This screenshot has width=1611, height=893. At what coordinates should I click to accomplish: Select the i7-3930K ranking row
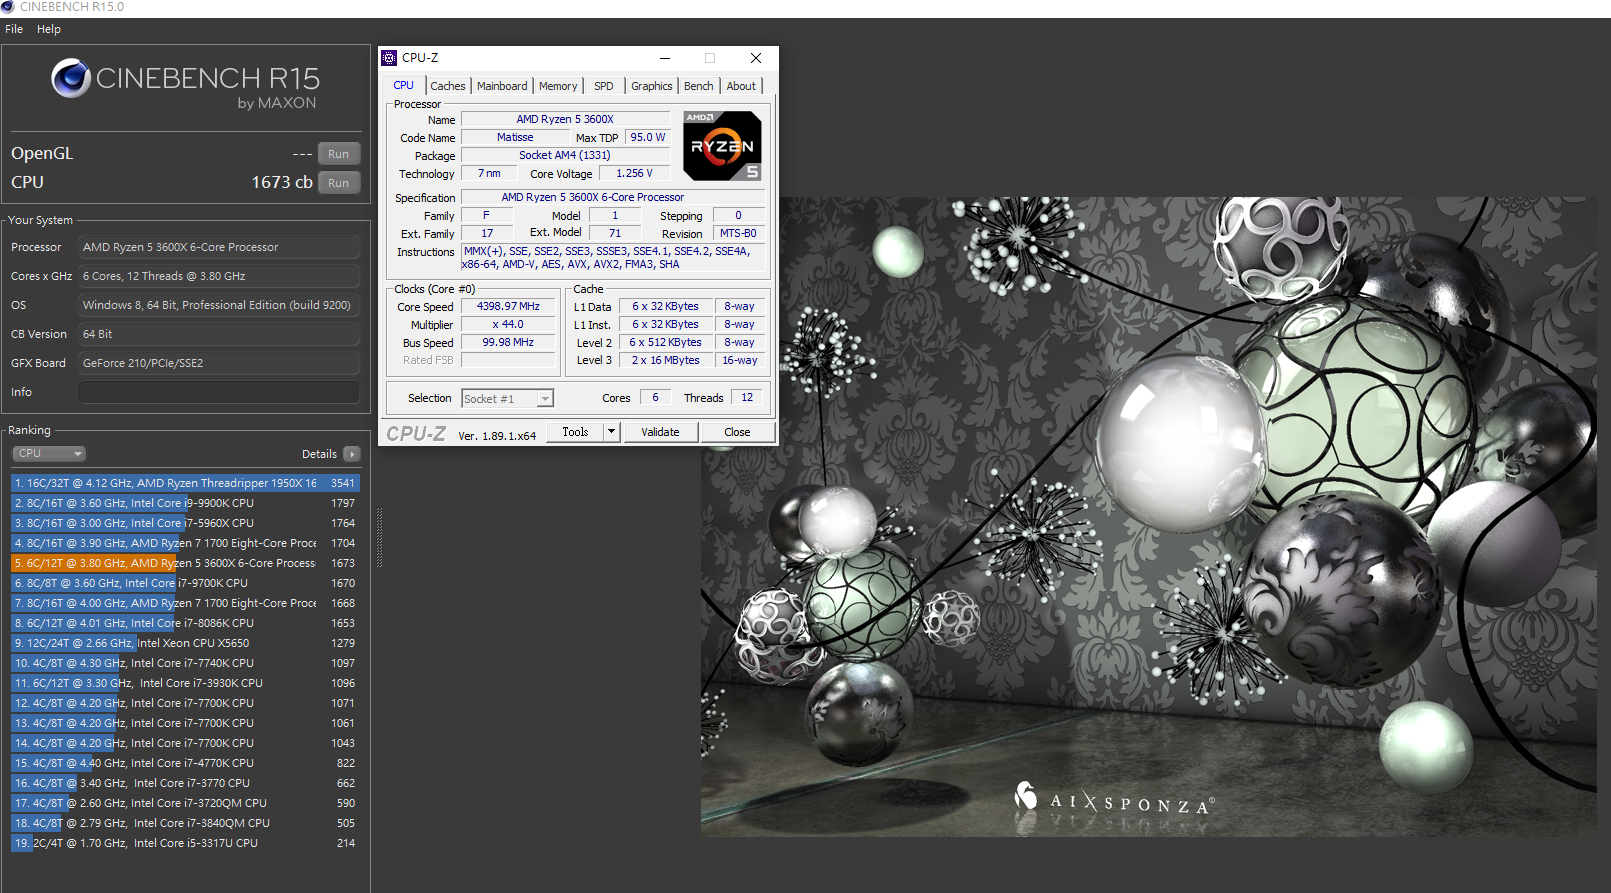tap(185, 683)
